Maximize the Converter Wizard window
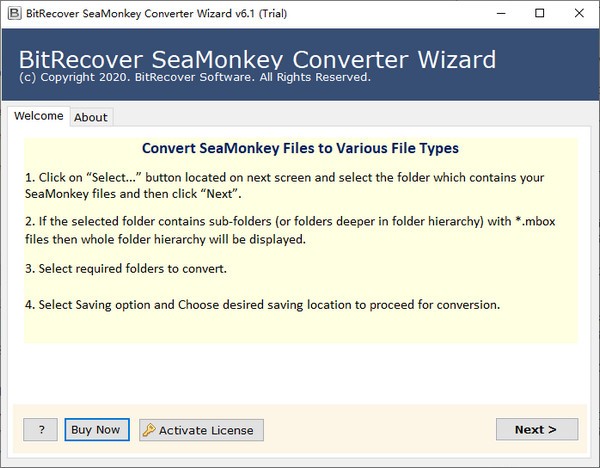The width and height of the screenshot is (600, 468). tap(540, 13)
